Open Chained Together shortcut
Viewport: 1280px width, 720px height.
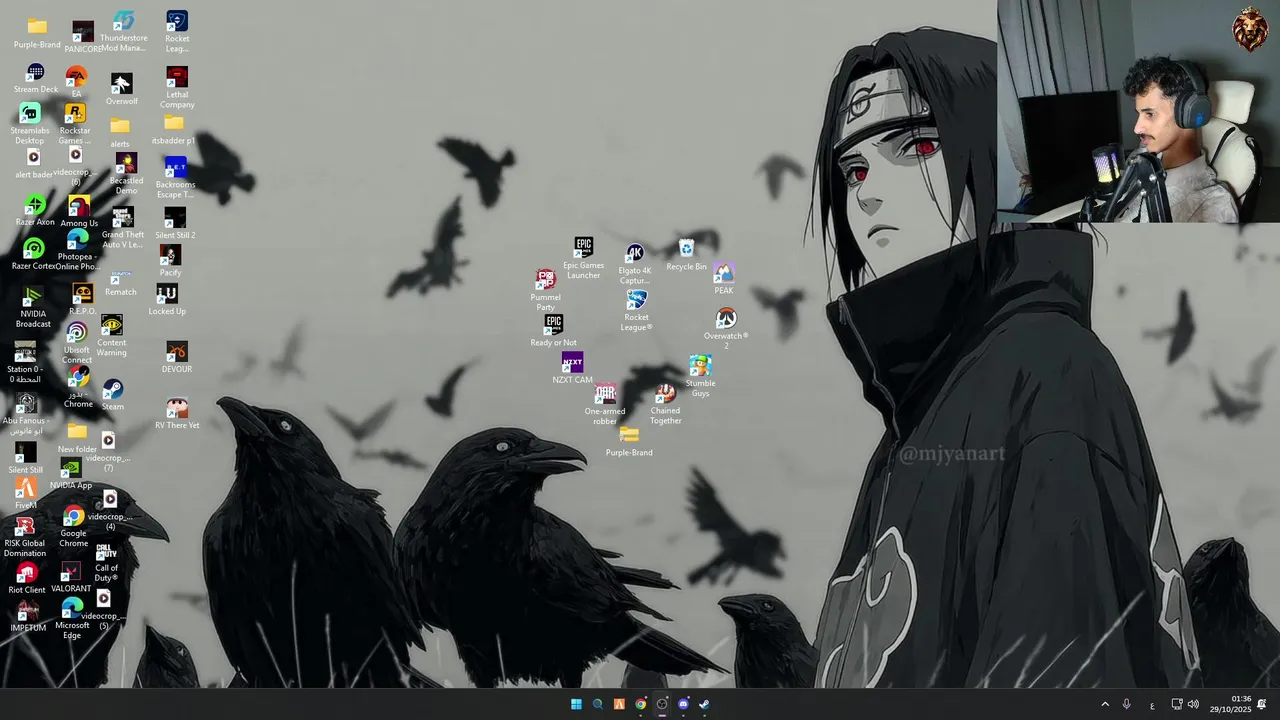click(x=665, y=405)
